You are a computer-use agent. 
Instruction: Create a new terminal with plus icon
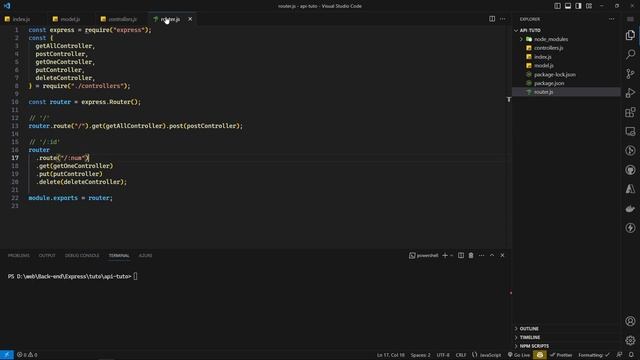click(x=445, y=256)
